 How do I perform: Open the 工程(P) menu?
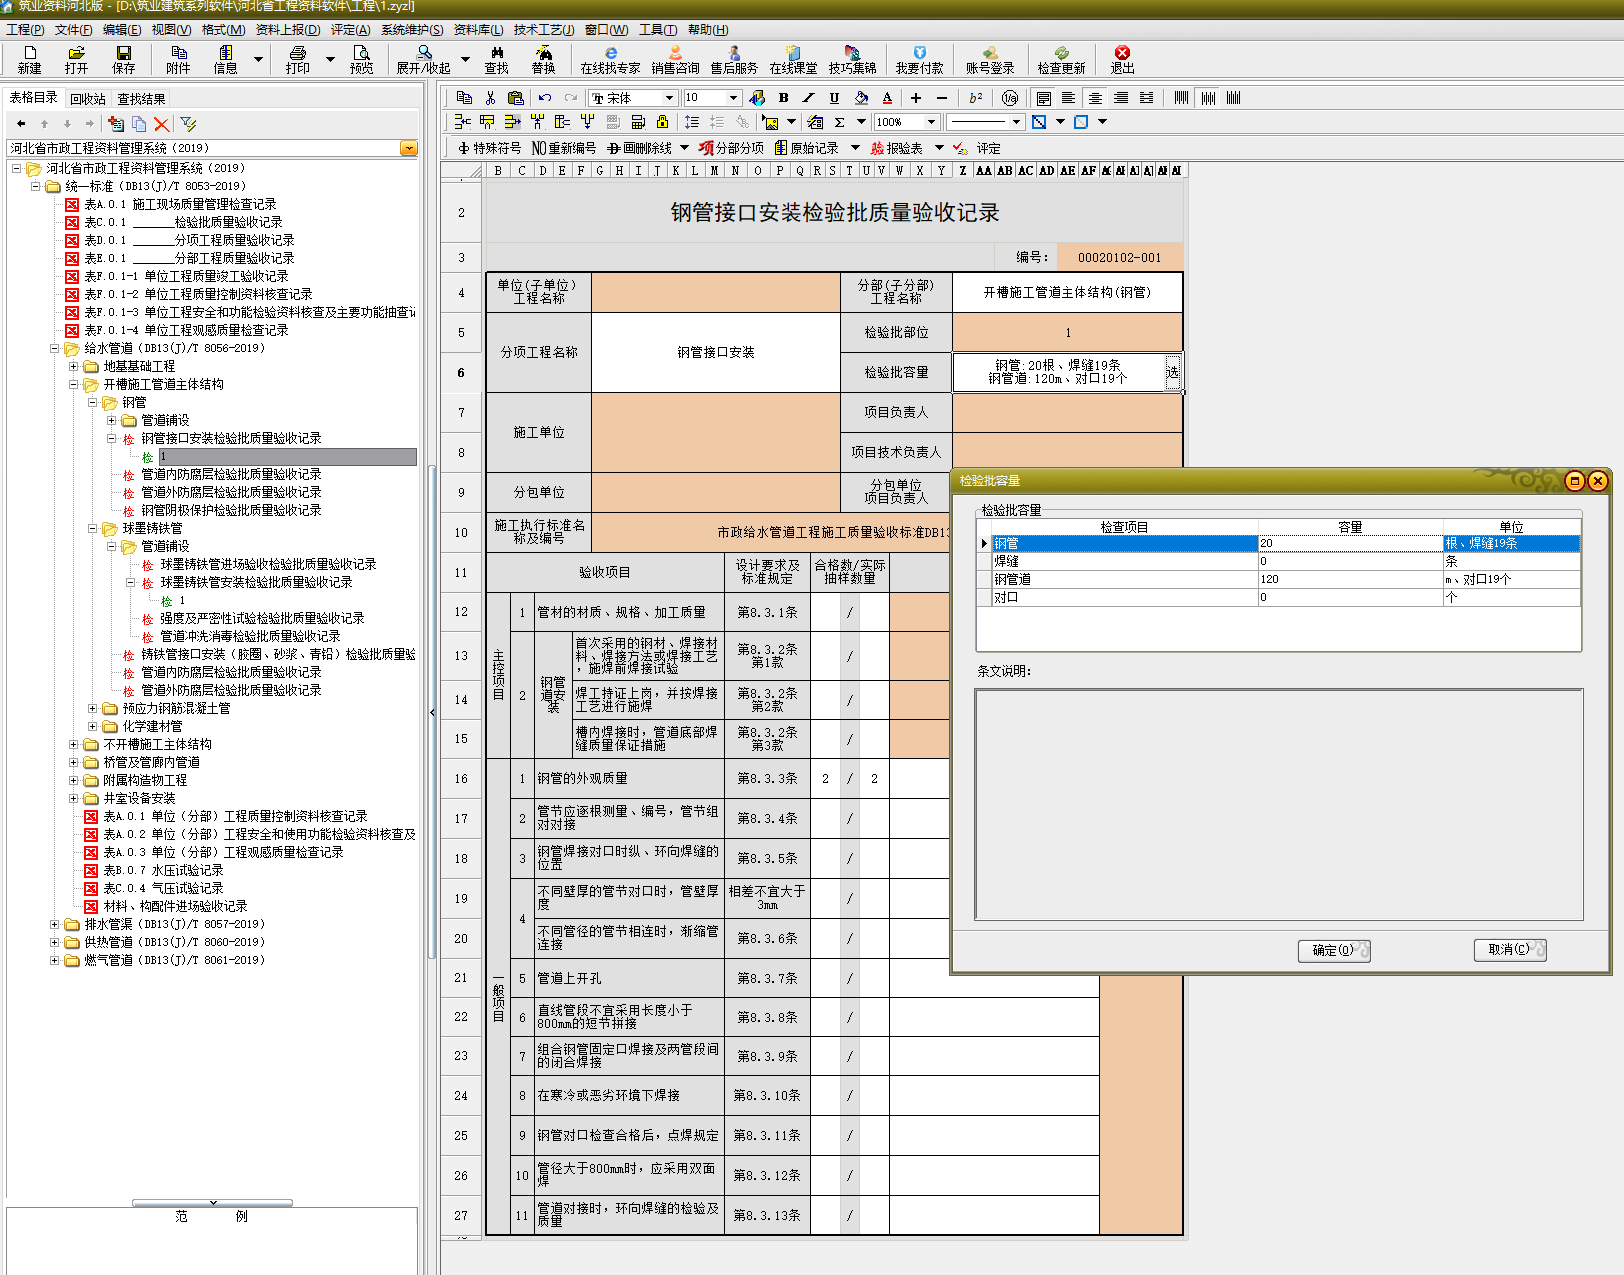point(25,29)
